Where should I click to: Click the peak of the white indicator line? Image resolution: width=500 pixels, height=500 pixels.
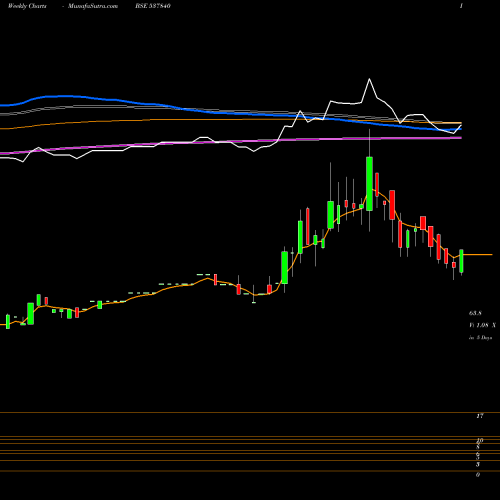pyautogui.click(x=369, y=79)
